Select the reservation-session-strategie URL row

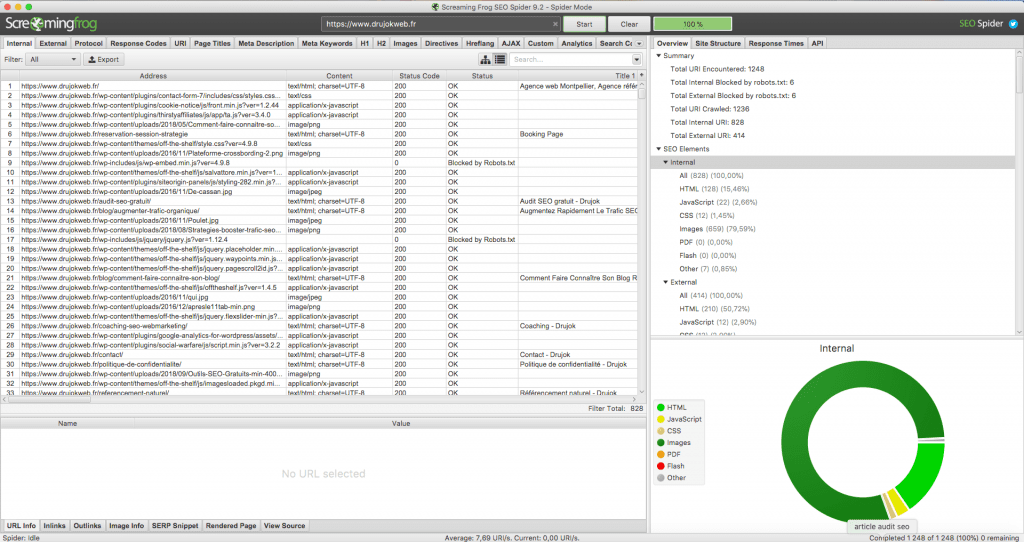tap(319, 134)
